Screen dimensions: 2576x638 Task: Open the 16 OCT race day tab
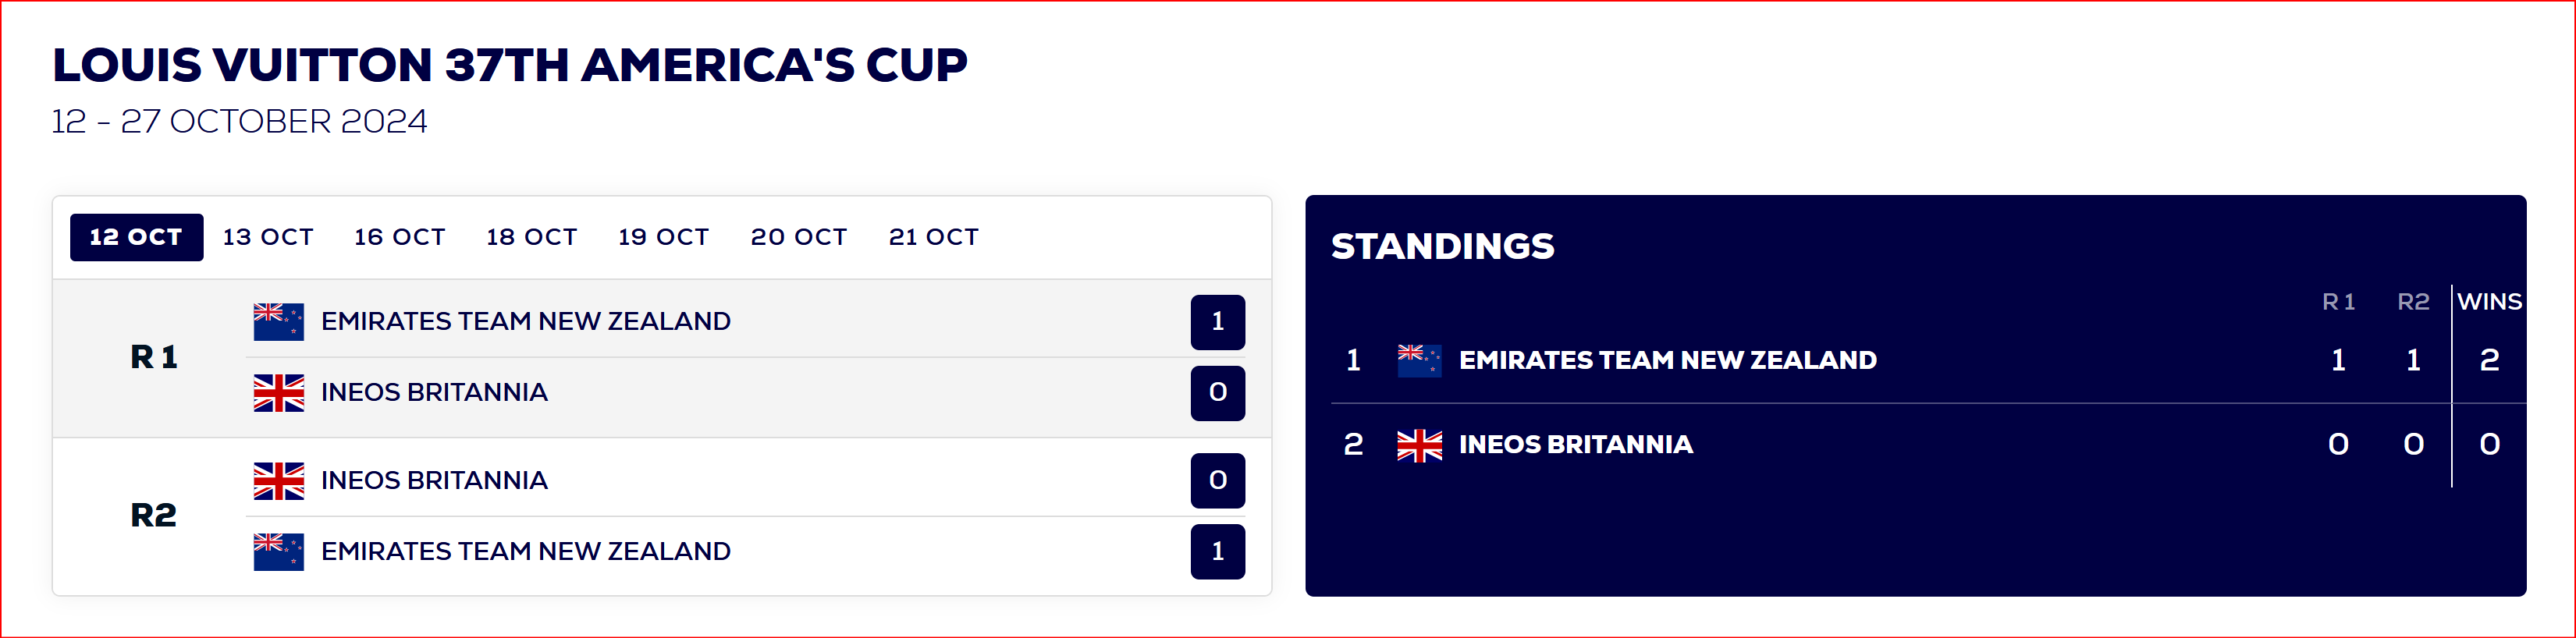pyautogui.click(x=399, y=237)
